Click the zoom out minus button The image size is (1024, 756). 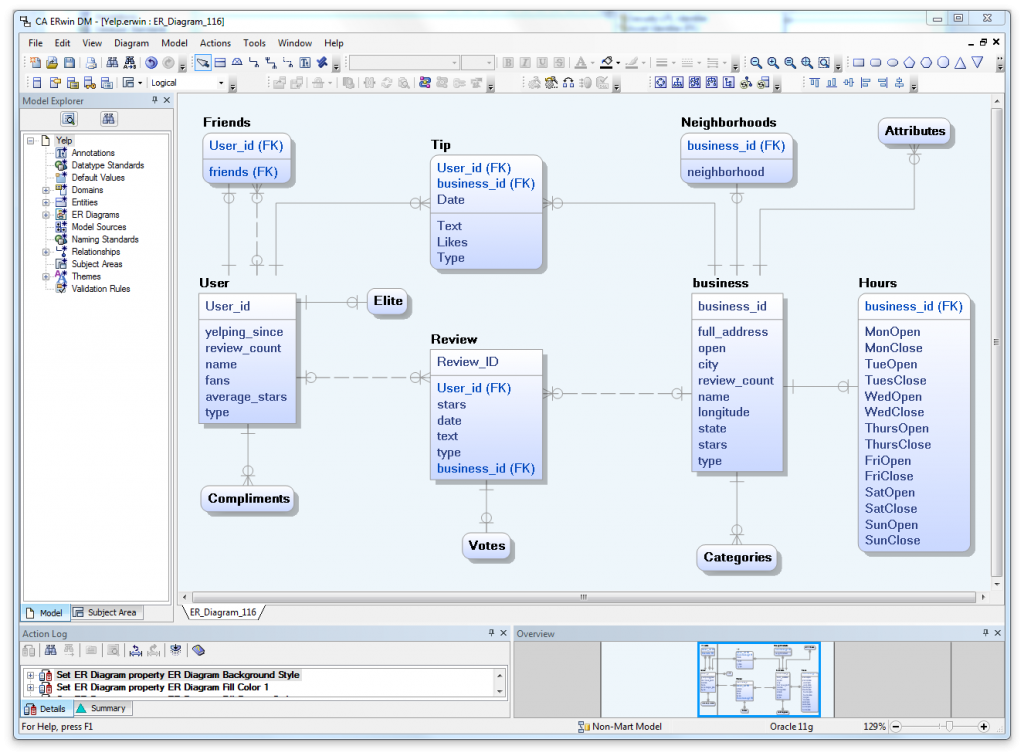pyautogui.click(x=896, y=727)
